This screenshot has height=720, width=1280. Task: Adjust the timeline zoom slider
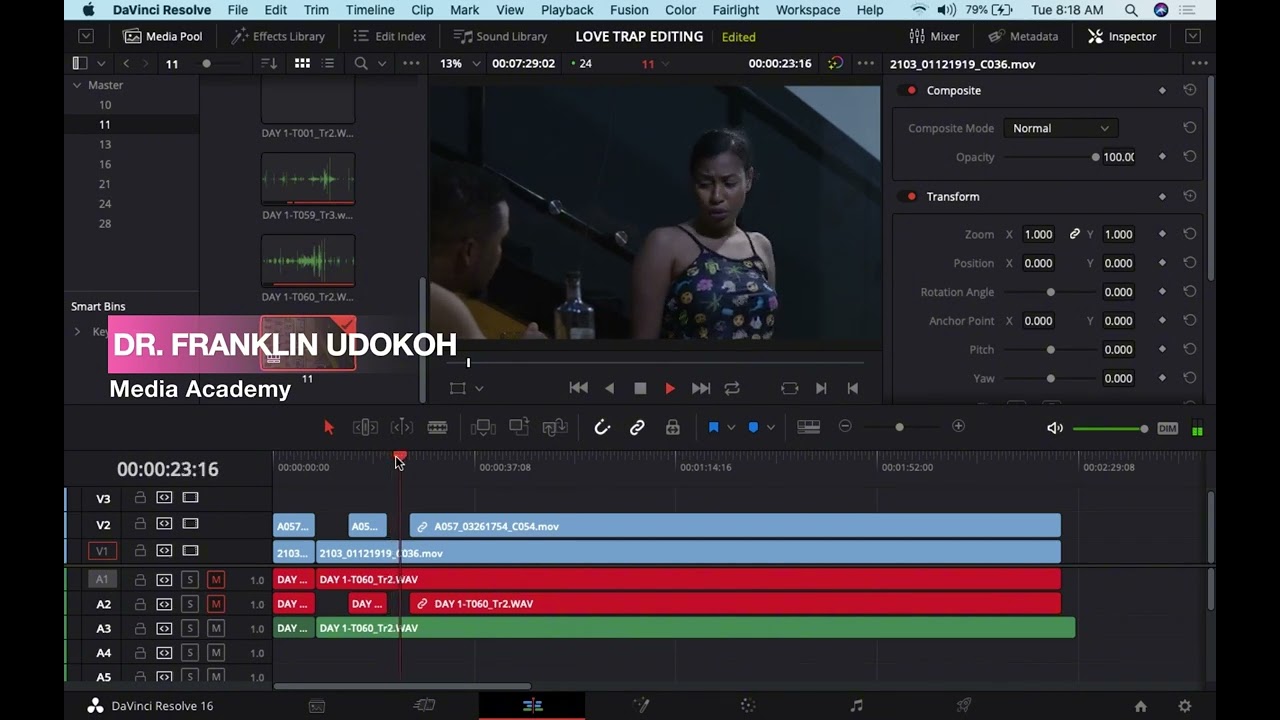click(900, 427)
